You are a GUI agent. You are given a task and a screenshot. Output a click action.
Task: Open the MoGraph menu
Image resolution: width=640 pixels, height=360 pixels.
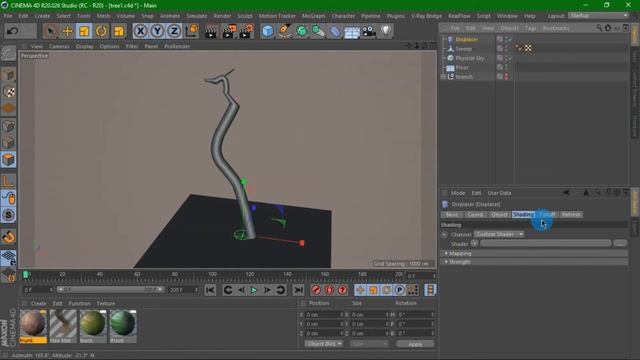313,16
